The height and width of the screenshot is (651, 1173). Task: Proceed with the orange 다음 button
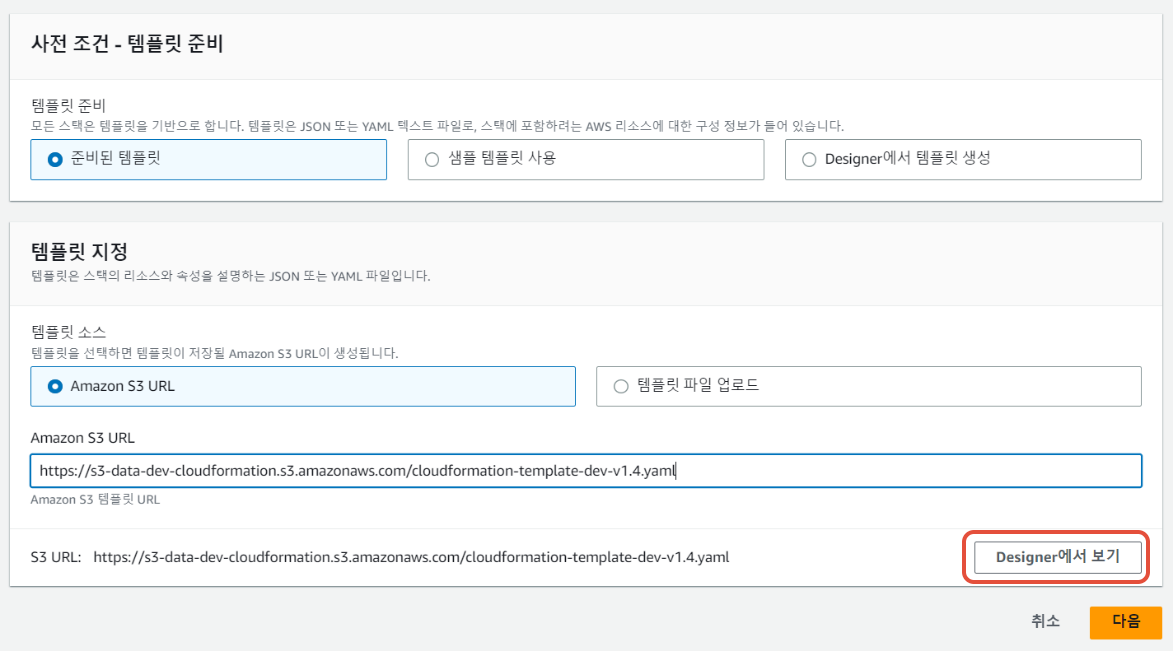coord(1125,621)
